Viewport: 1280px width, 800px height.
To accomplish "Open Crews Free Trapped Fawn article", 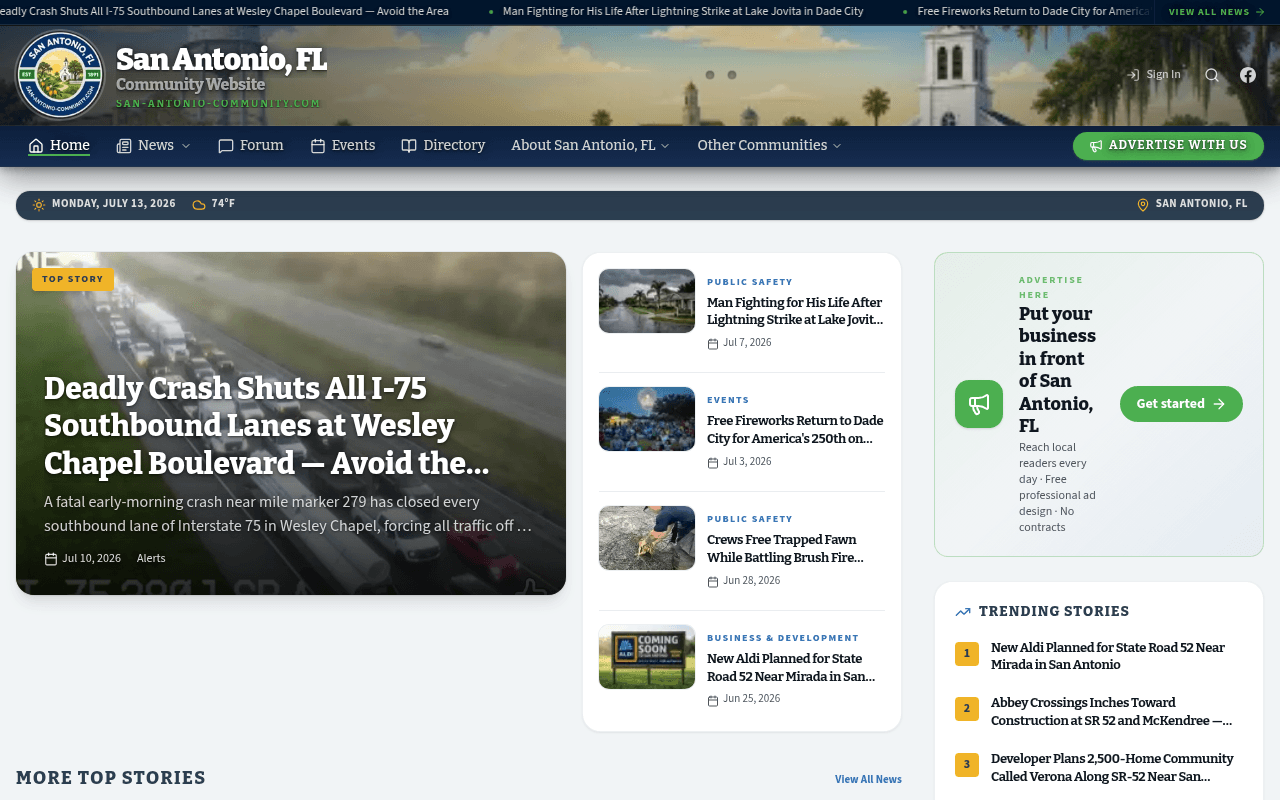I will [x=785, y=549].
